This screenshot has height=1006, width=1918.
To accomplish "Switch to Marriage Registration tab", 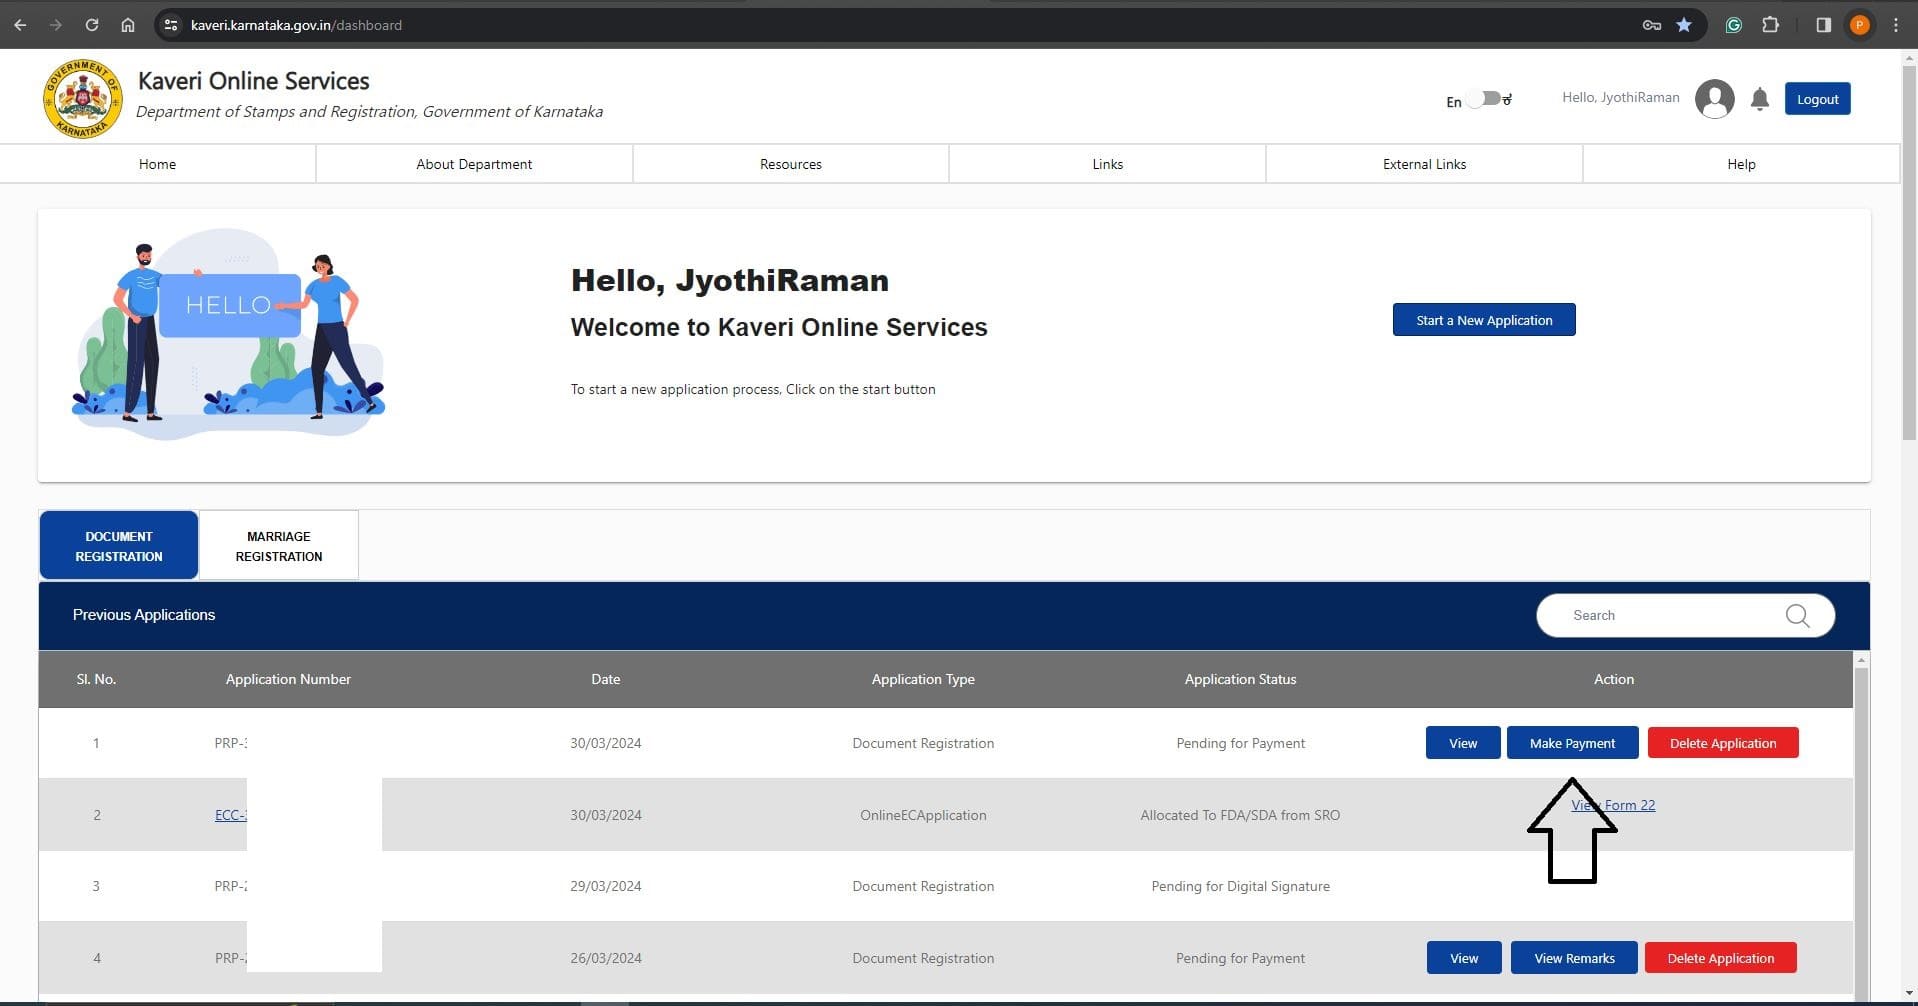I will [278, 546].
